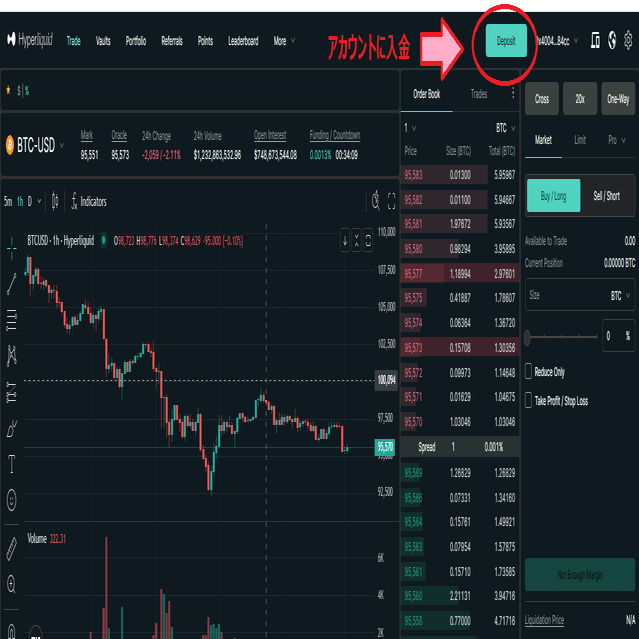Select the Market order tab
The height and width of the screenshot is (639, 639).
543,140
